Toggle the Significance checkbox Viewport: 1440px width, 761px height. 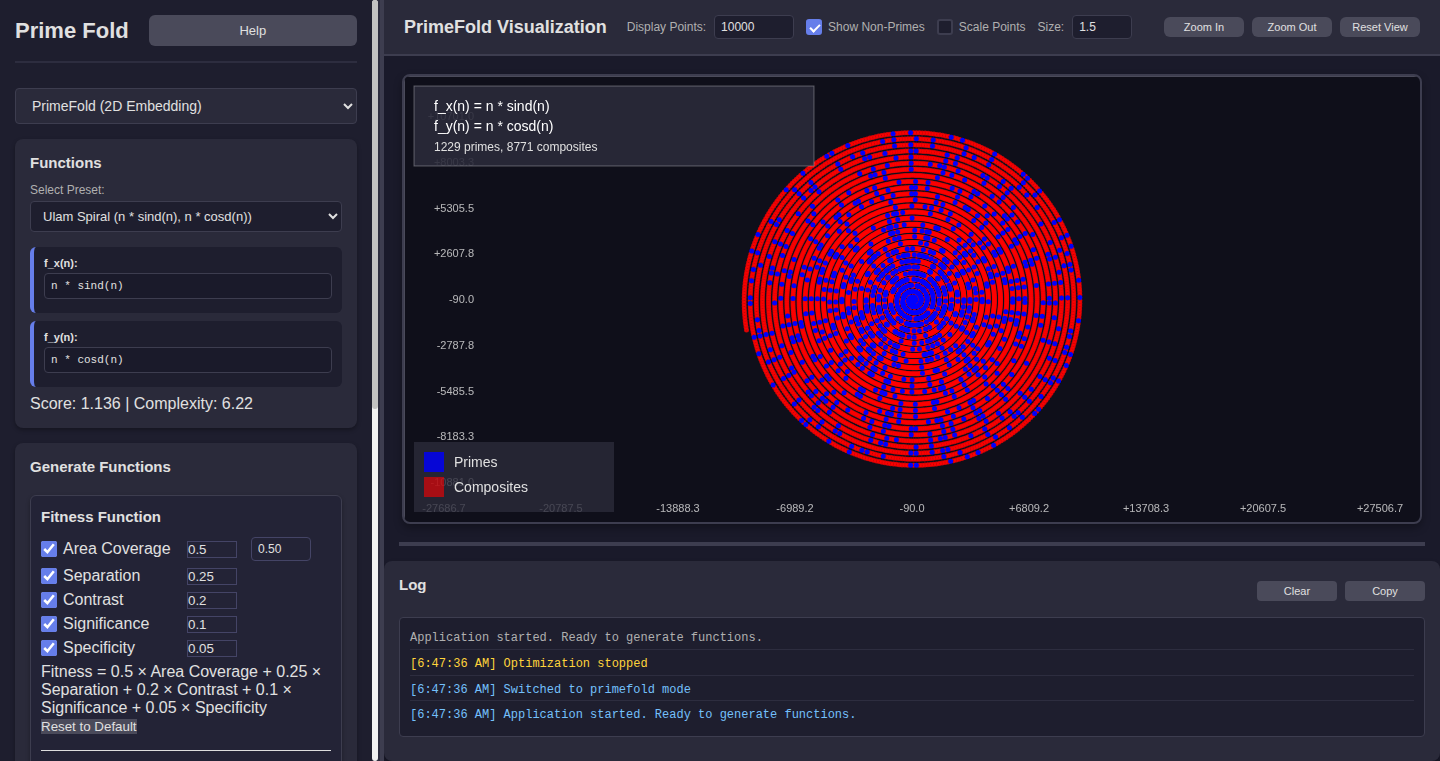click(x=49, y=624)
